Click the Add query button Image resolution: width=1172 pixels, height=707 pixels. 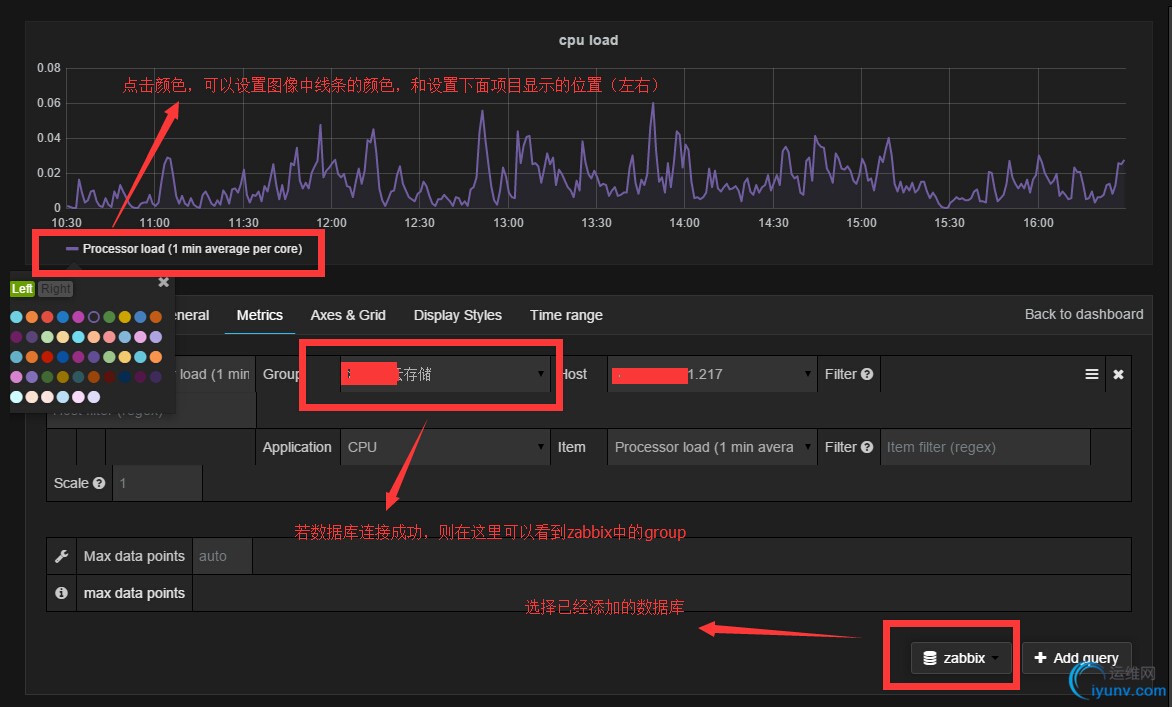(1076, 658)
